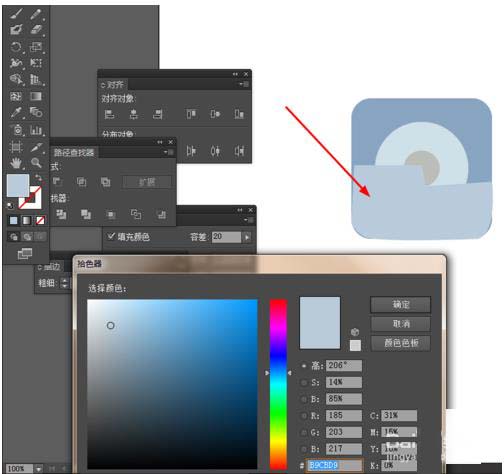Select the Eyedropper tool
The image size is (504, 474).
16,112
